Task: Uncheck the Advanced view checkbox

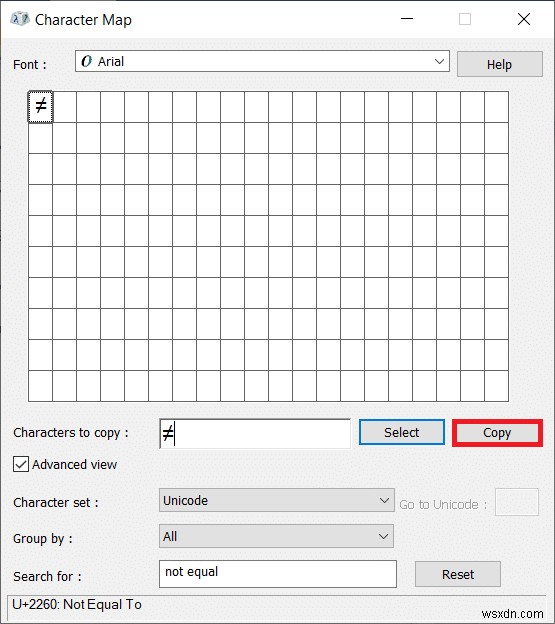Action: (21, 464)
